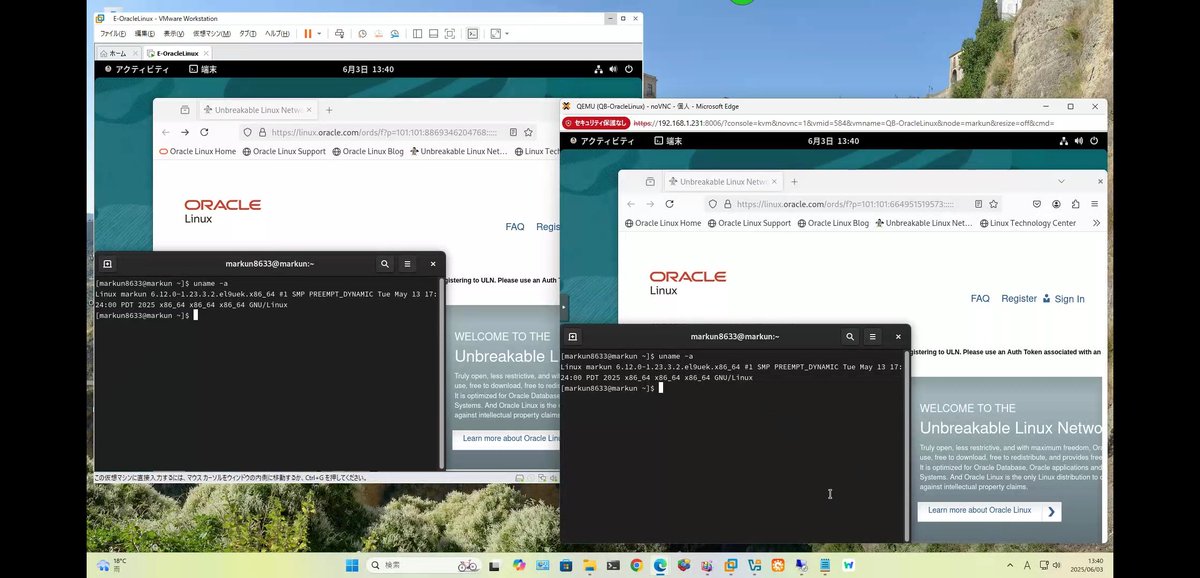
Task: Open the タブ menu in VMware Workstation
Action: 247,34
